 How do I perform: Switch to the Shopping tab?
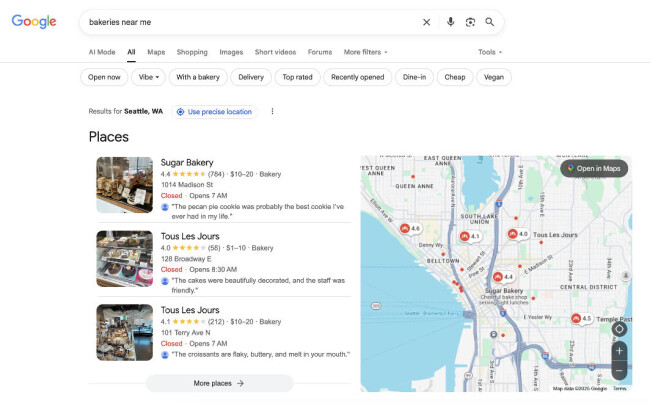coord(192,52)
